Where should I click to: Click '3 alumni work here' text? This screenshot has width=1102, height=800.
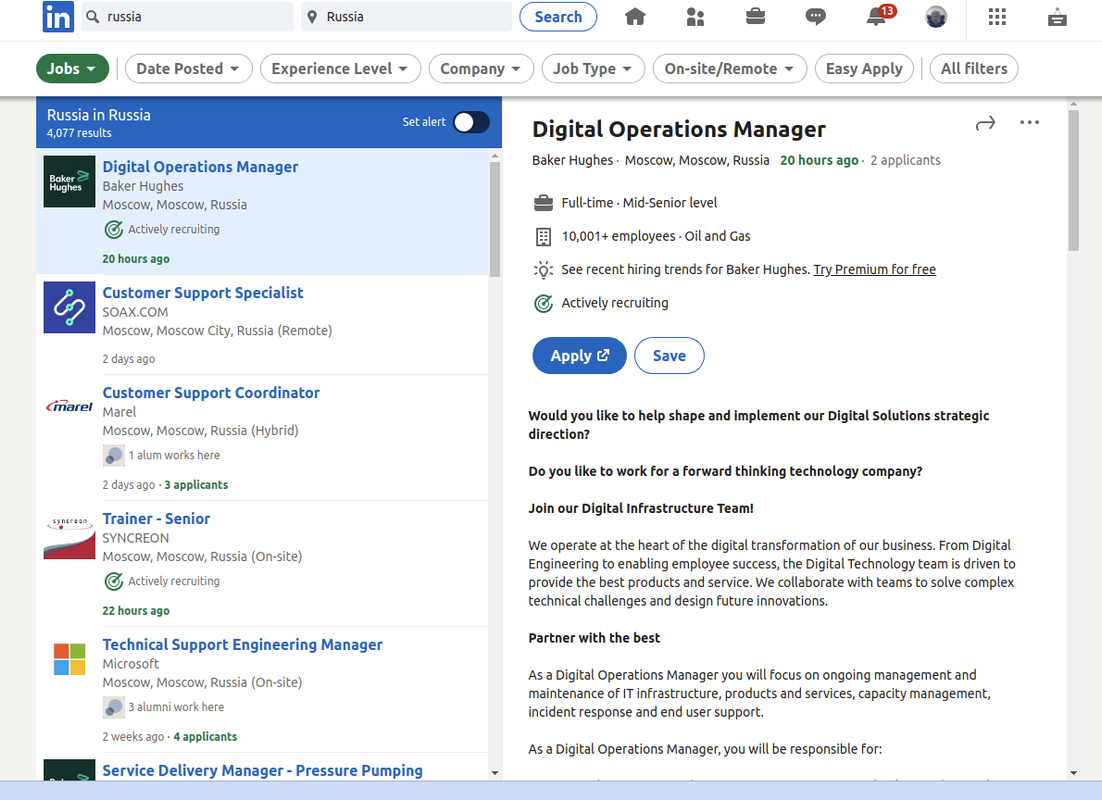(x=176, y=707)
